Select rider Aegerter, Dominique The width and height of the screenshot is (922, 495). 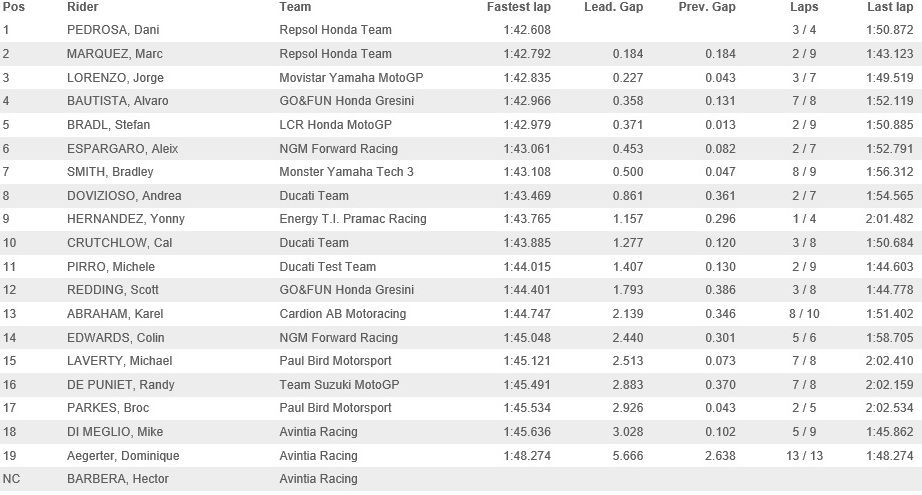[x=123, y=456]
